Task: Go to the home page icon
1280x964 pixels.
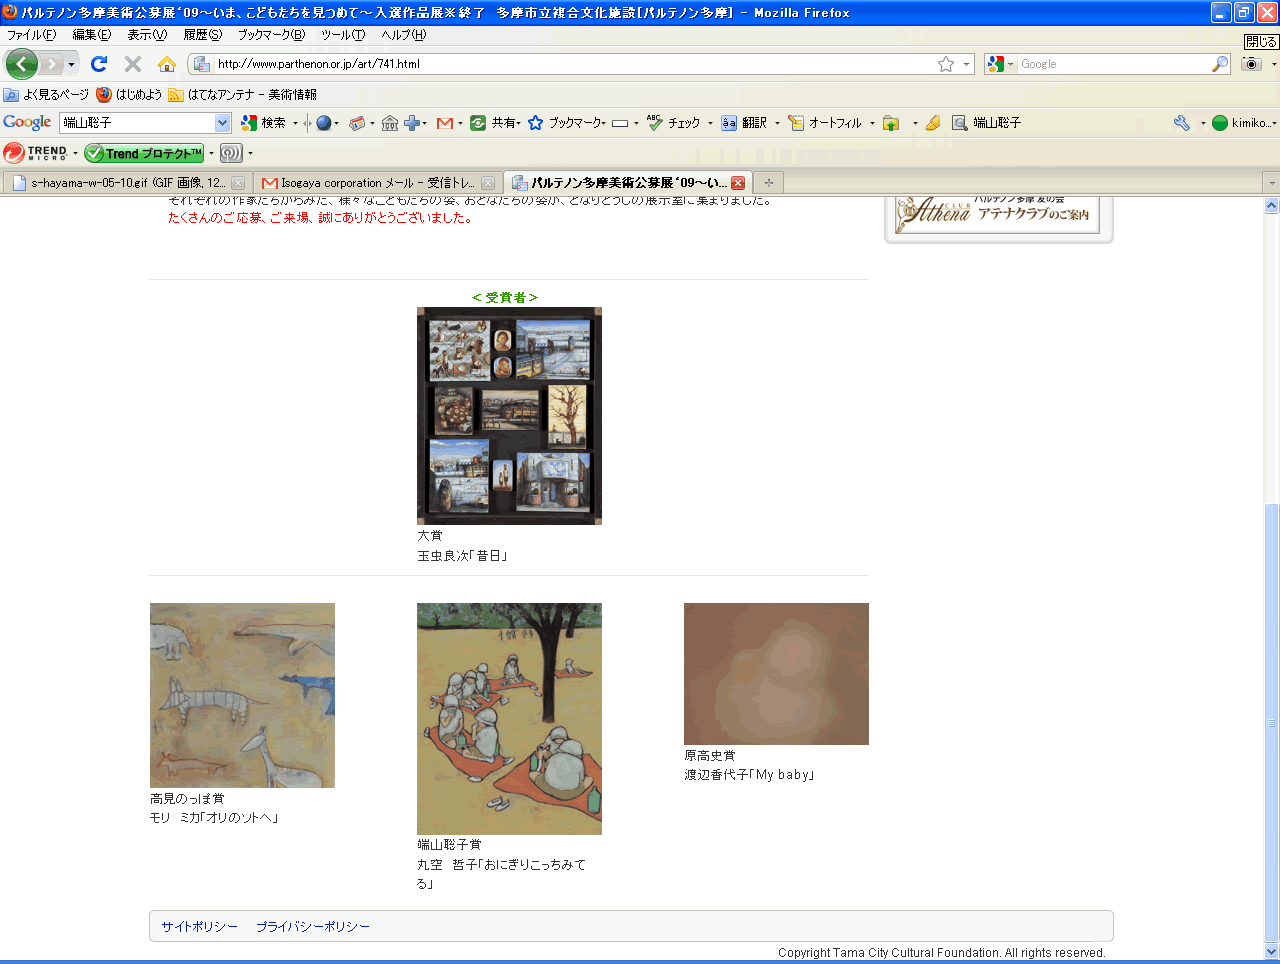Action: 167,64
